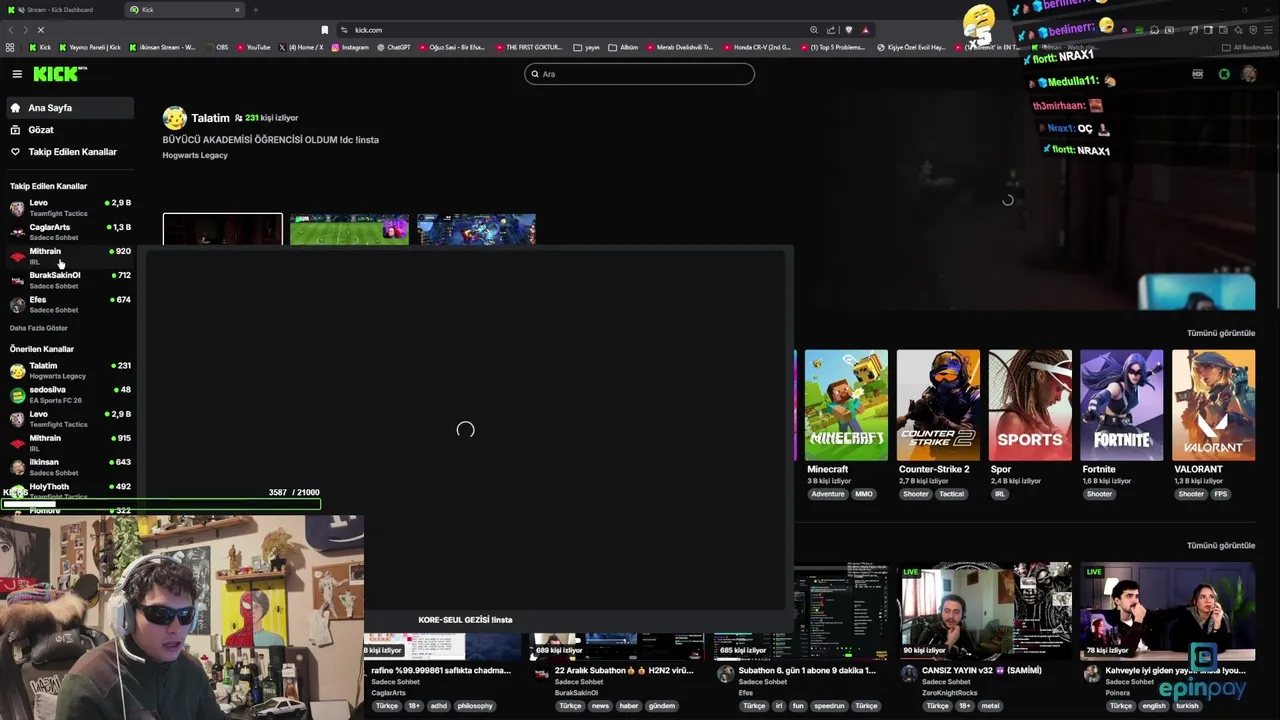Viewport: 1280px width, 720px height.
Task: Open CaglarArts channel in the sidebar list
Action: (x=70, y=232)
